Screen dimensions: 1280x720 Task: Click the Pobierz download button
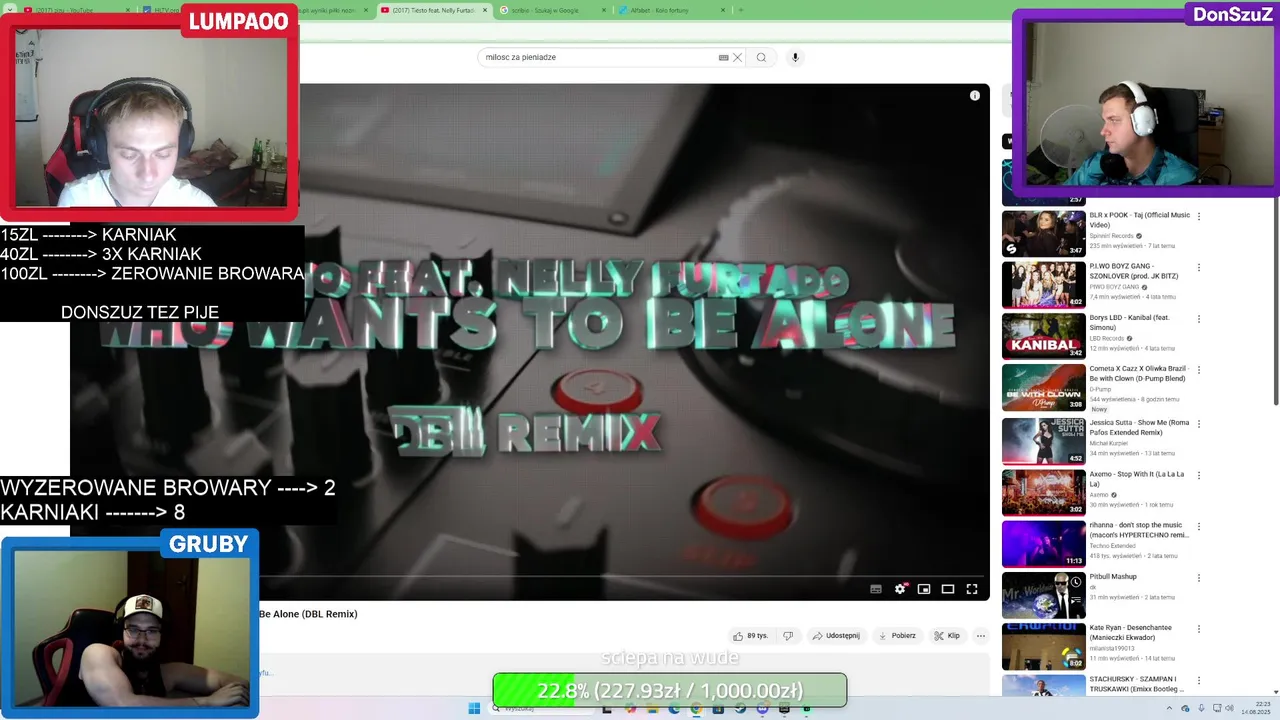[x=897, y=636]
